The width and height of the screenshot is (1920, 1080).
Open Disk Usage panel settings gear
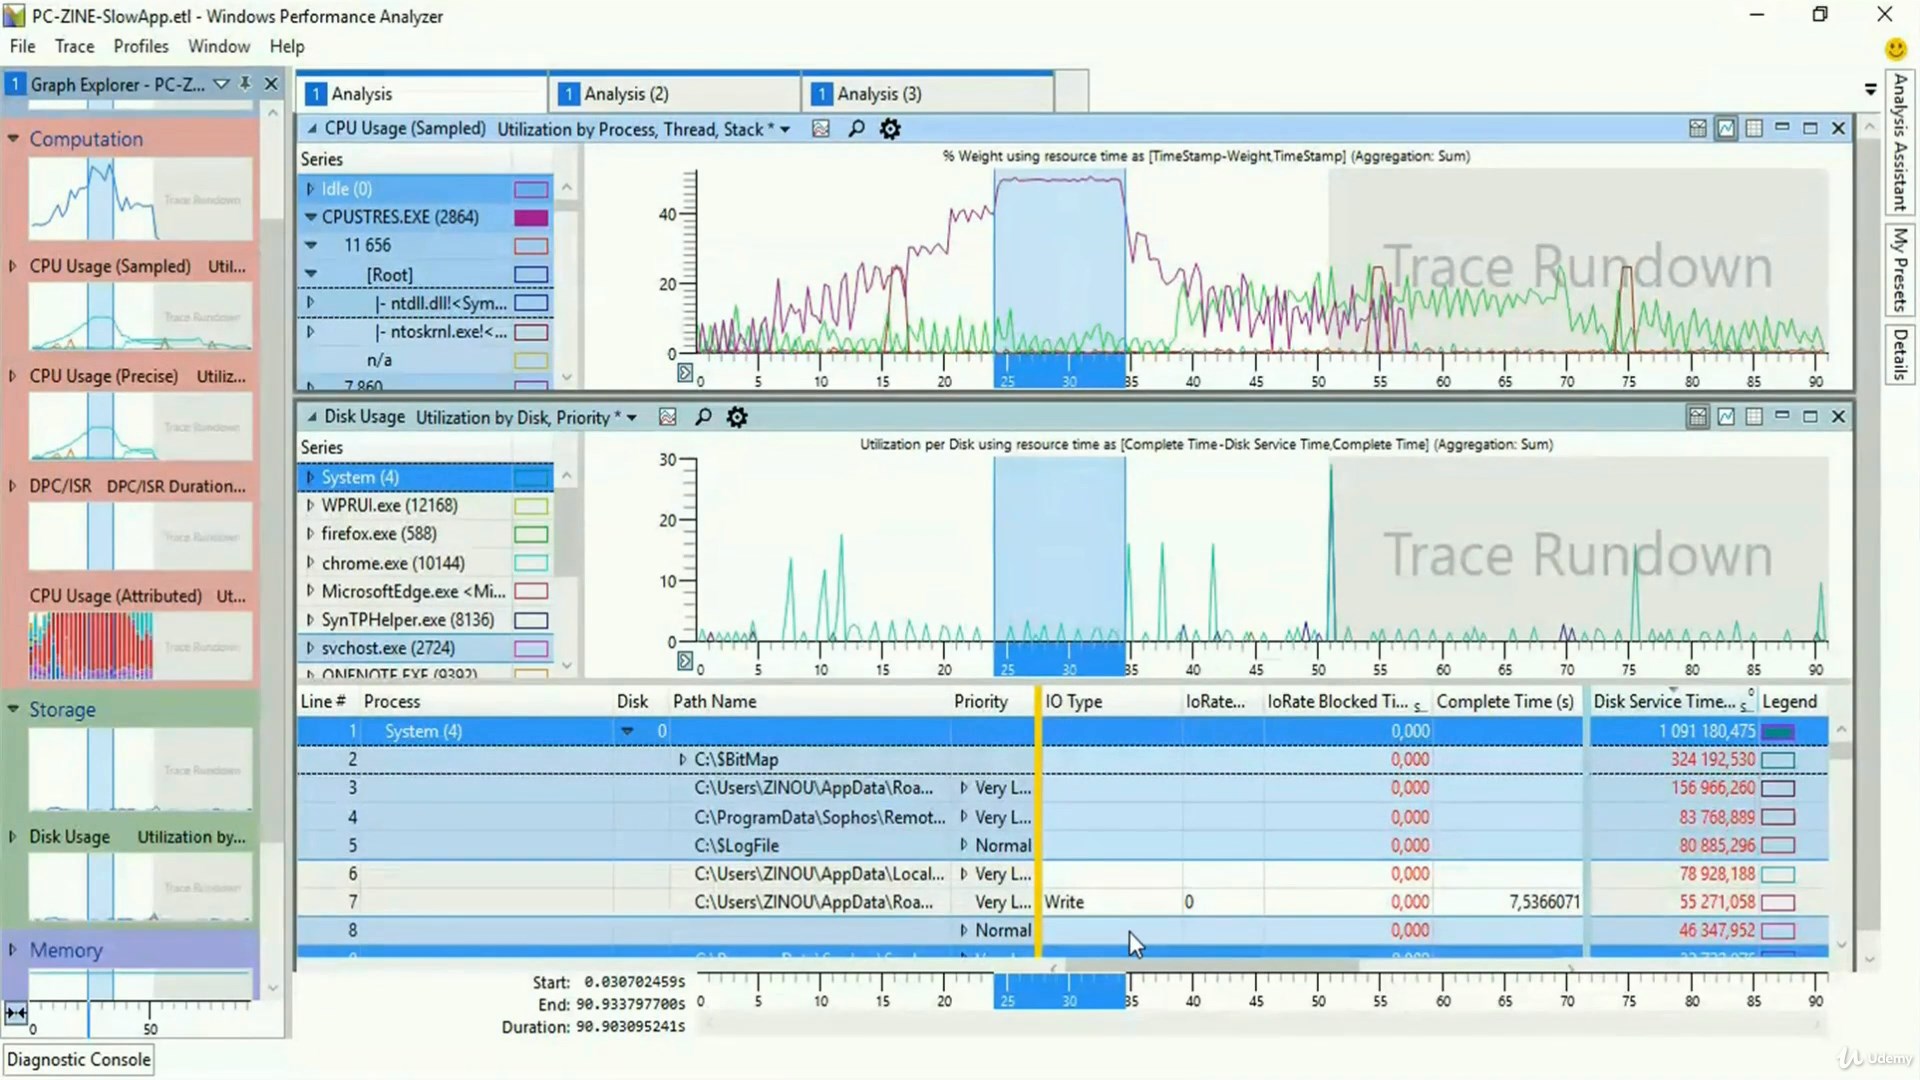737,417
